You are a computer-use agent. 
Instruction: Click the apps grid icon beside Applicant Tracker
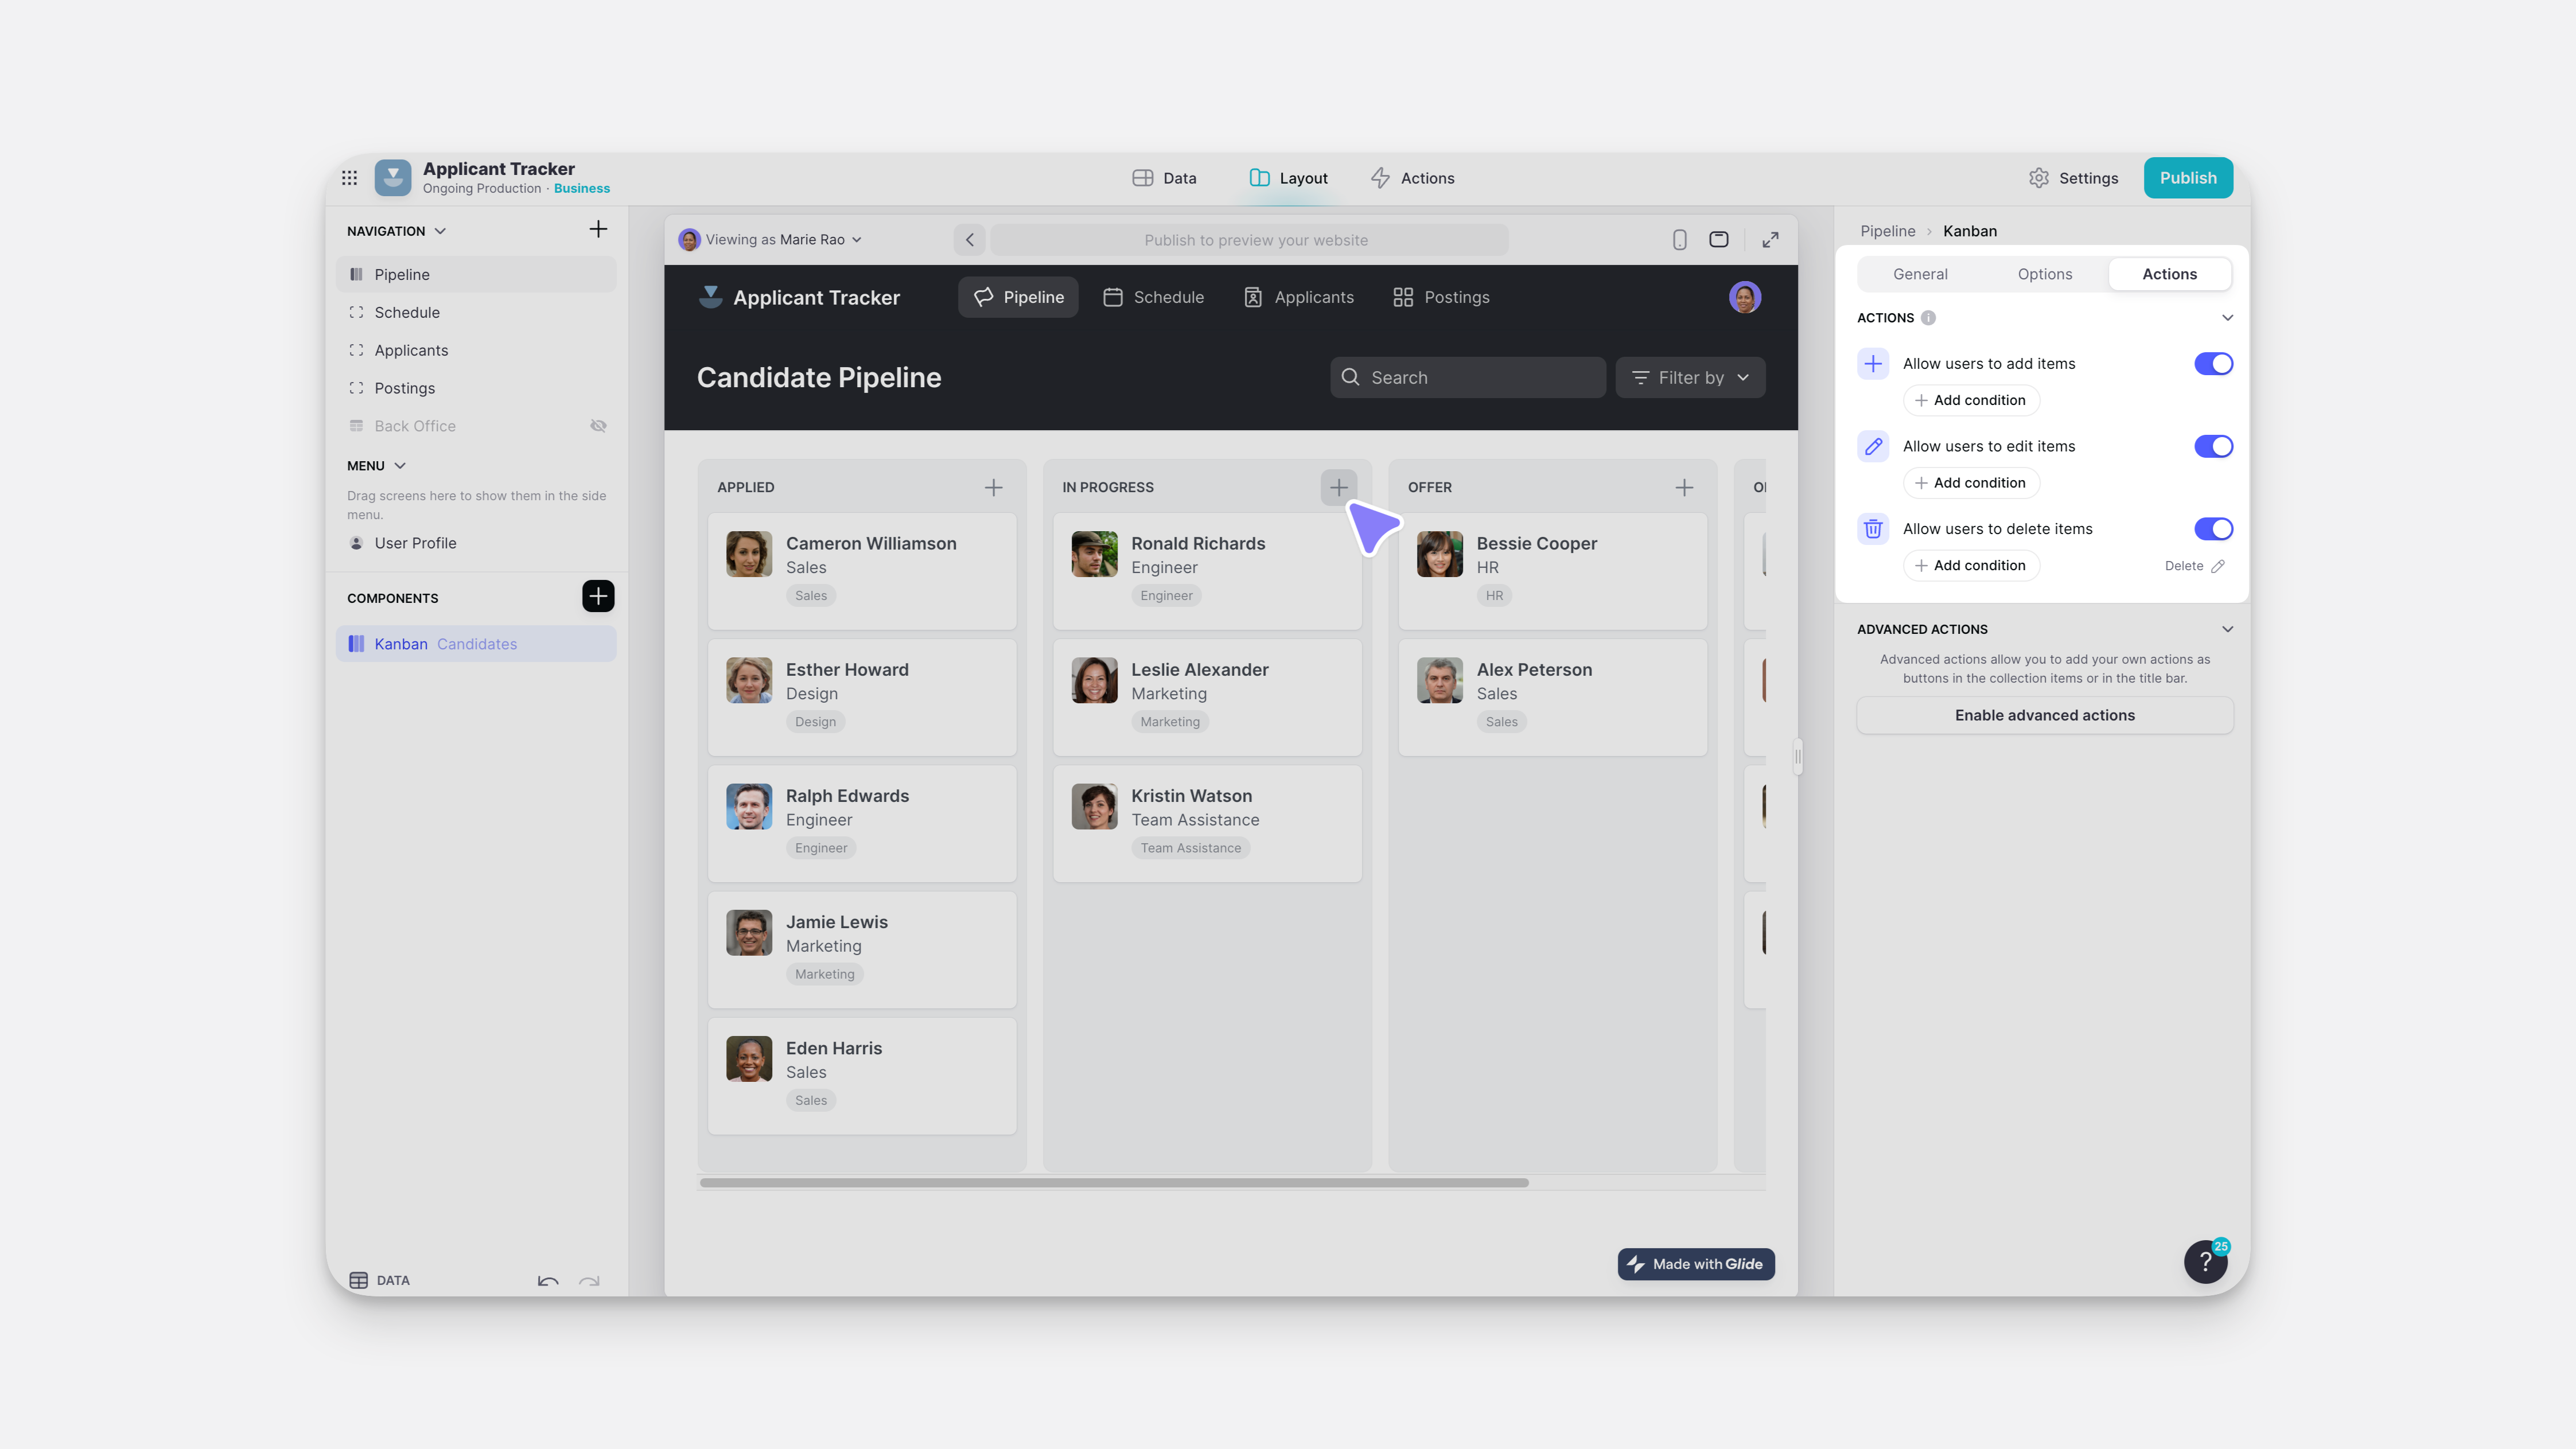(349, 178)
